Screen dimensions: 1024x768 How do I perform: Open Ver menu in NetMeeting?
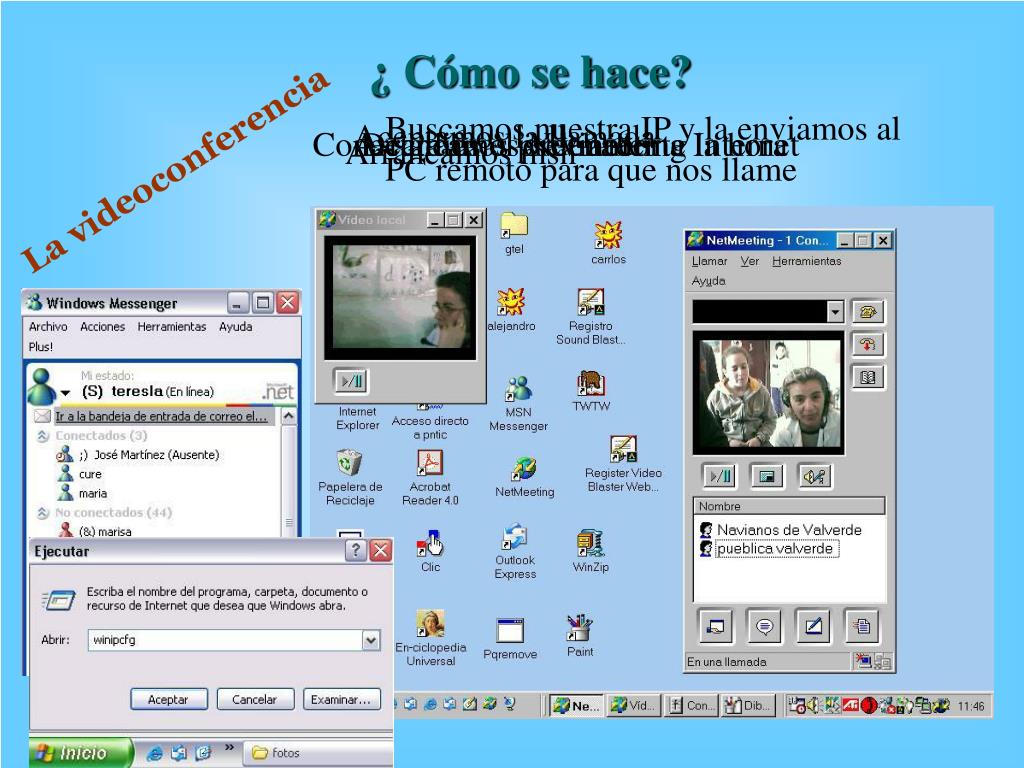[x=750, y=261]
